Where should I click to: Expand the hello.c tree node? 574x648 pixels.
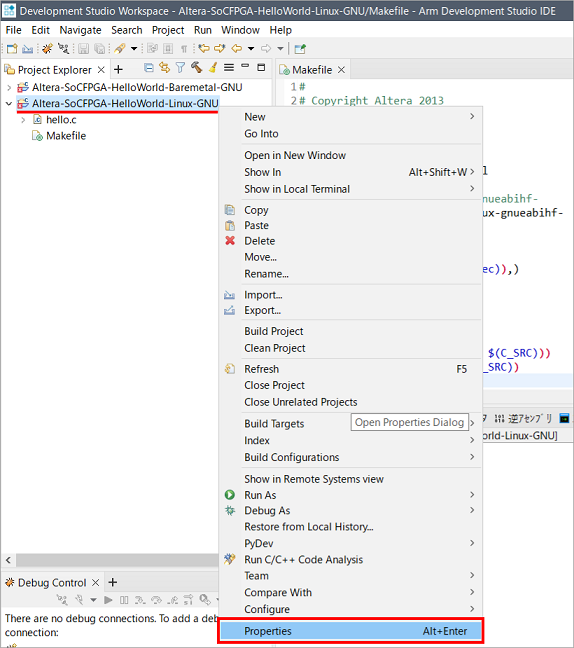(x=24, y=120)
